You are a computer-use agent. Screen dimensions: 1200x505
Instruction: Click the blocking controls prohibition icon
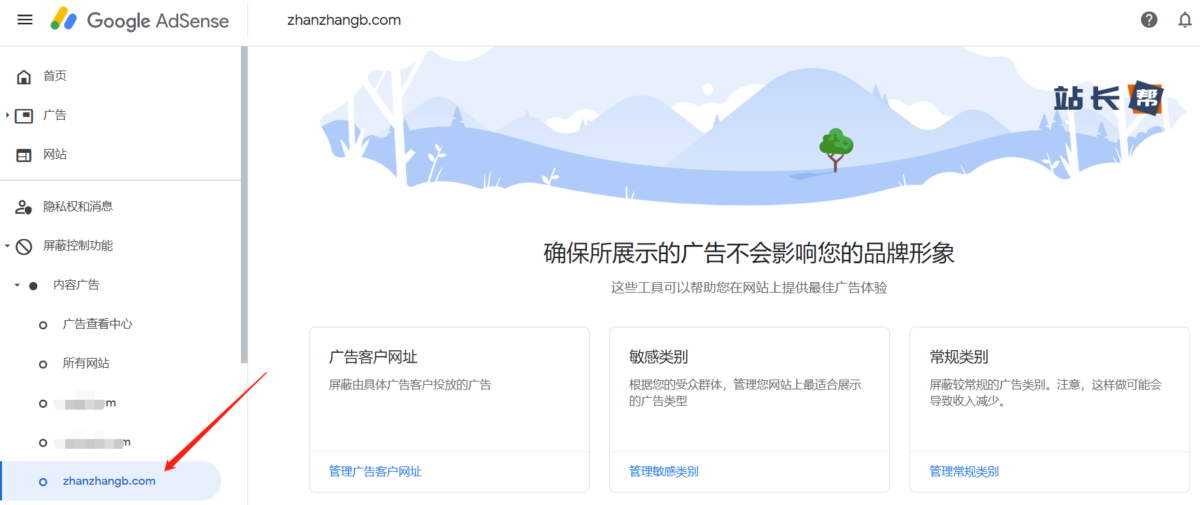[x=24, y=246]
